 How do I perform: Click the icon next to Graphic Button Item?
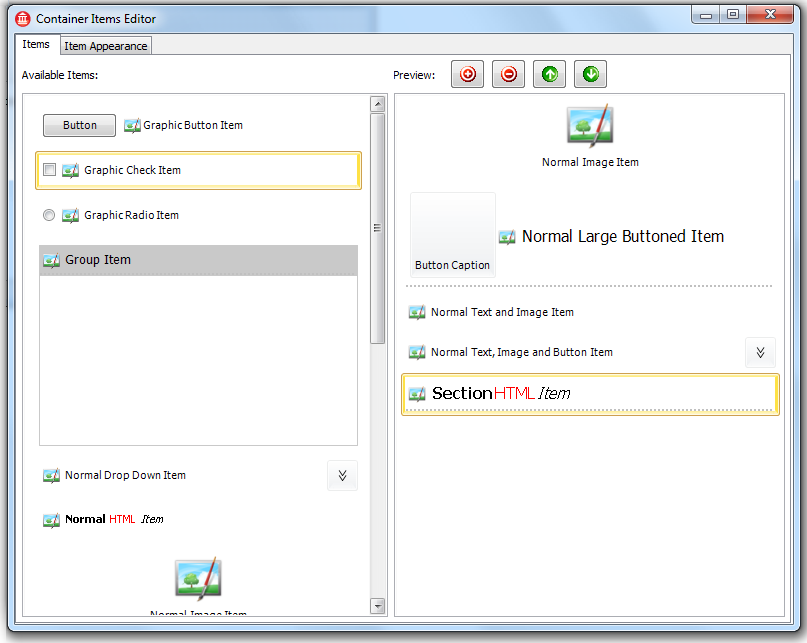pos(132,126)
